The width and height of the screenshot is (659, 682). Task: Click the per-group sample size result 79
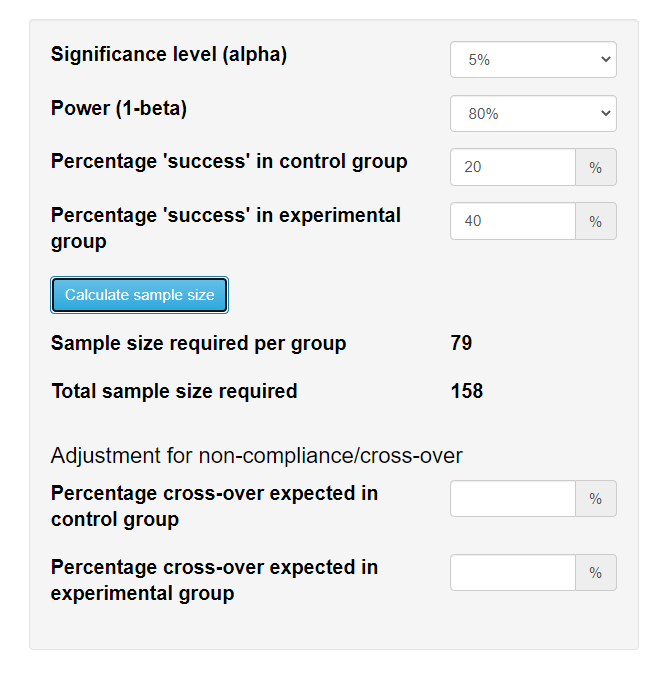[x=461, y=344]
